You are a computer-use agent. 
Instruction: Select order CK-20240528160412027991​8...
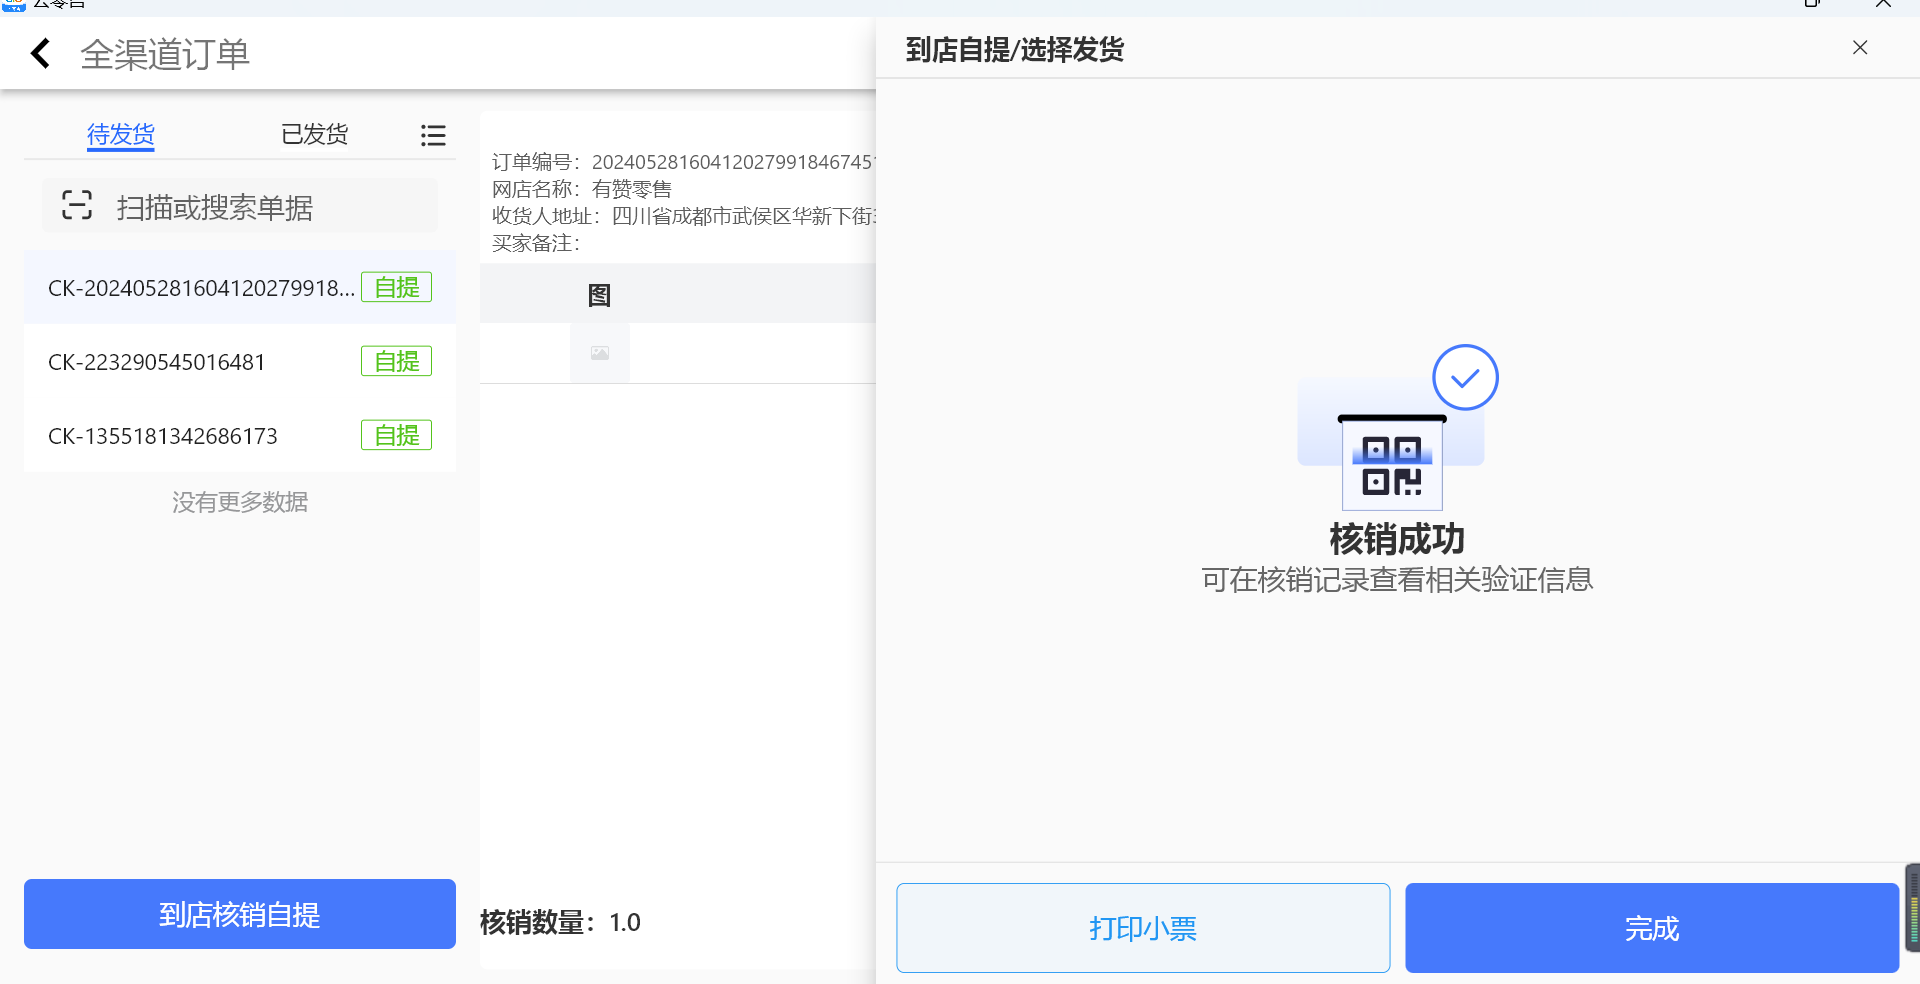[x=240, y=287]
